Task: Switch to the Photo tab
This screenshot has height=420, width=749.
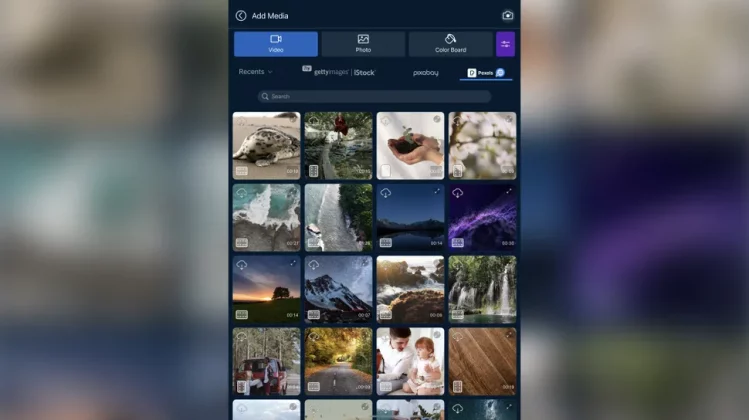Action: (x=363, y=44)
